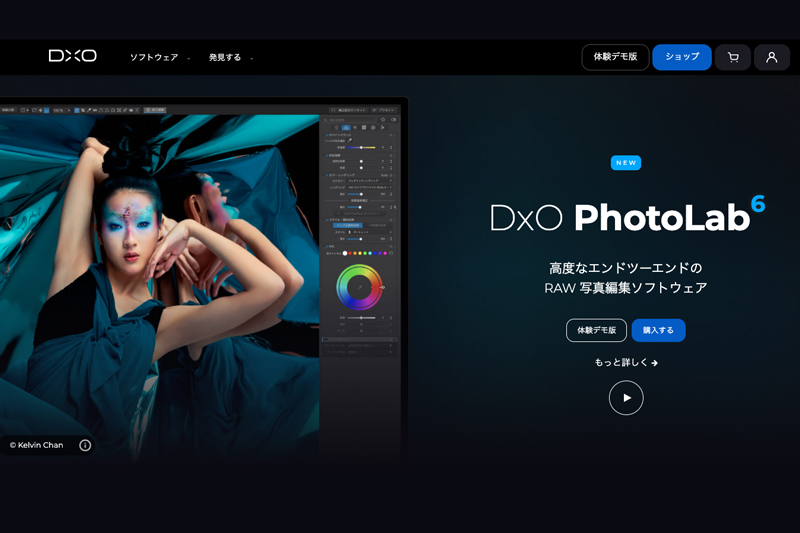Click the NEW badge
Viewport: 800px width, 533px height.
626,163
